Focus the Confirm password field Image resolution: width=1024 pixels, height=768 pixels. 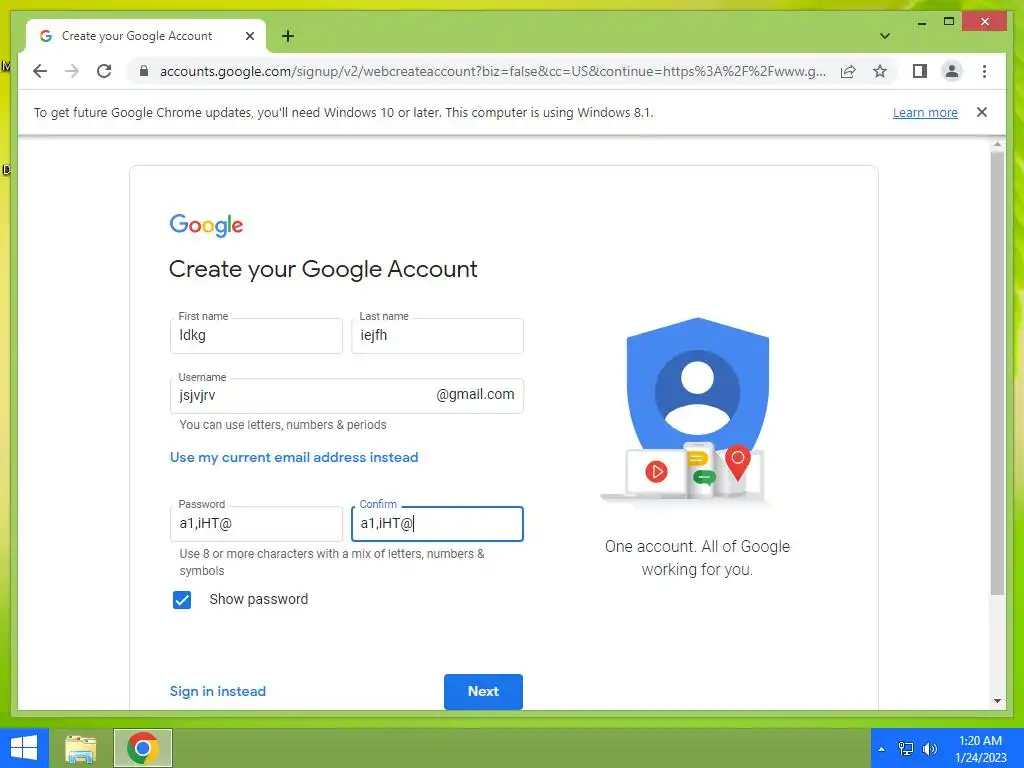[437, 524]
